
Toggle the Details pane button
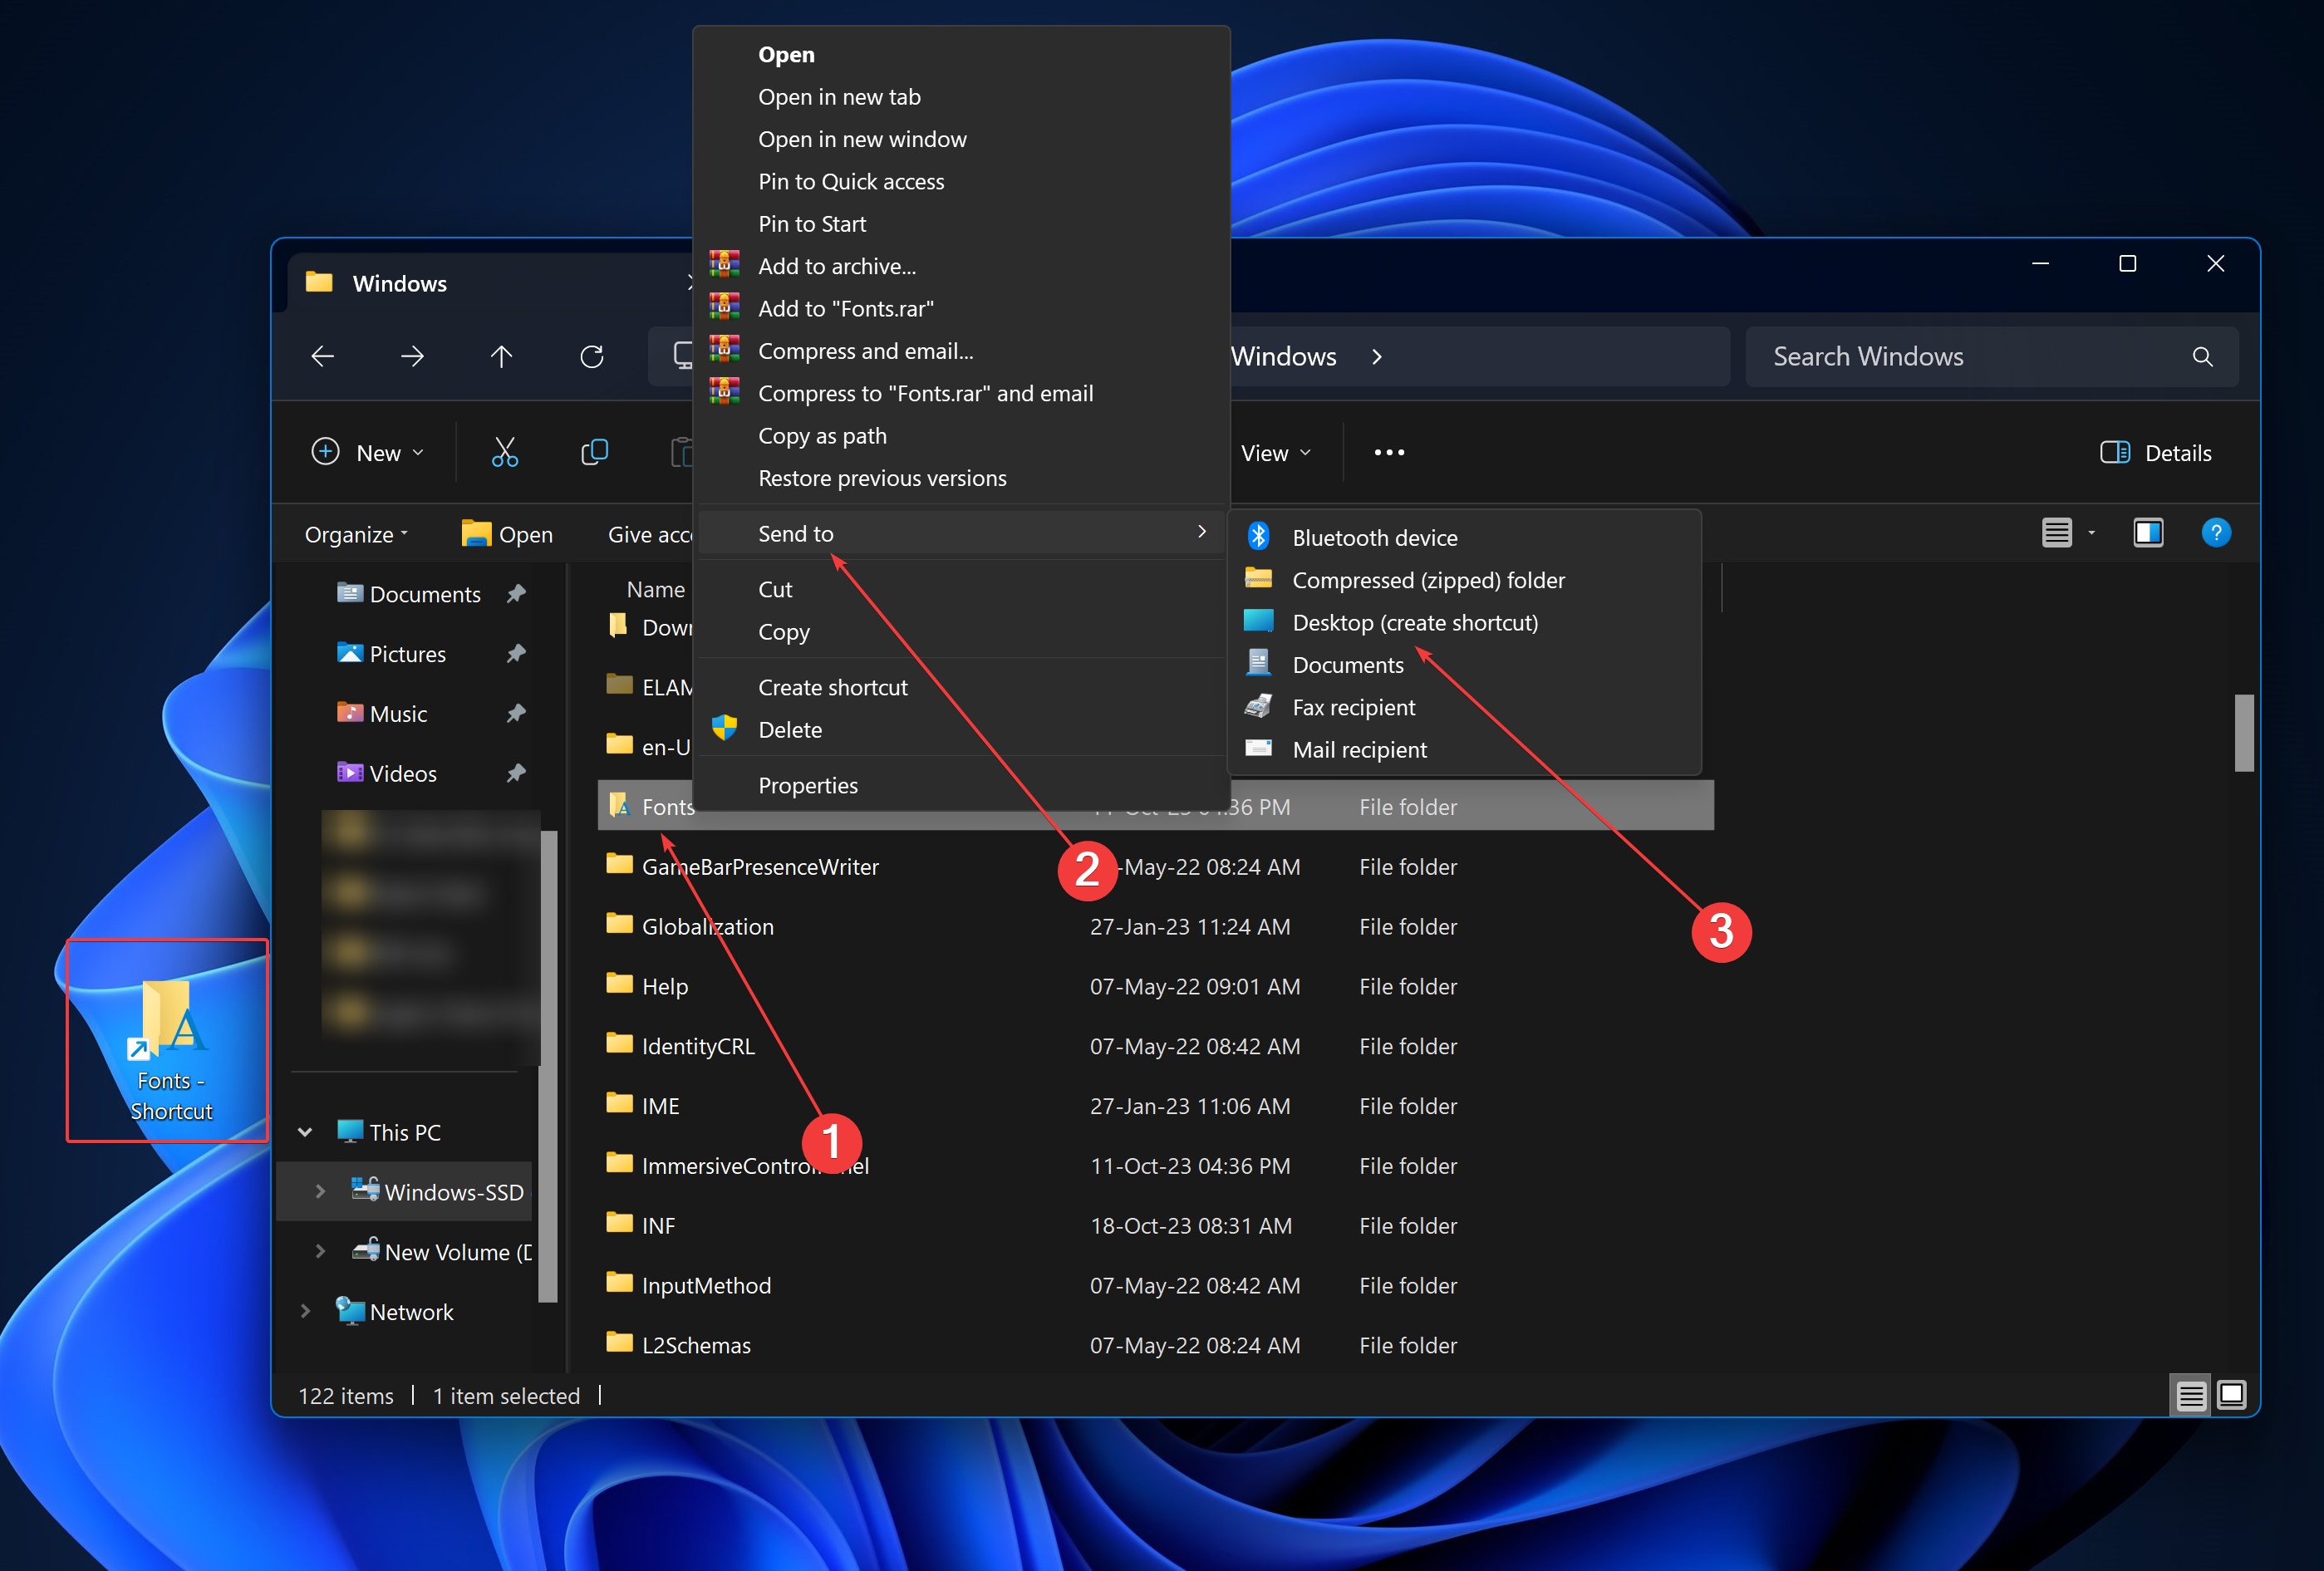[2155, 453]
